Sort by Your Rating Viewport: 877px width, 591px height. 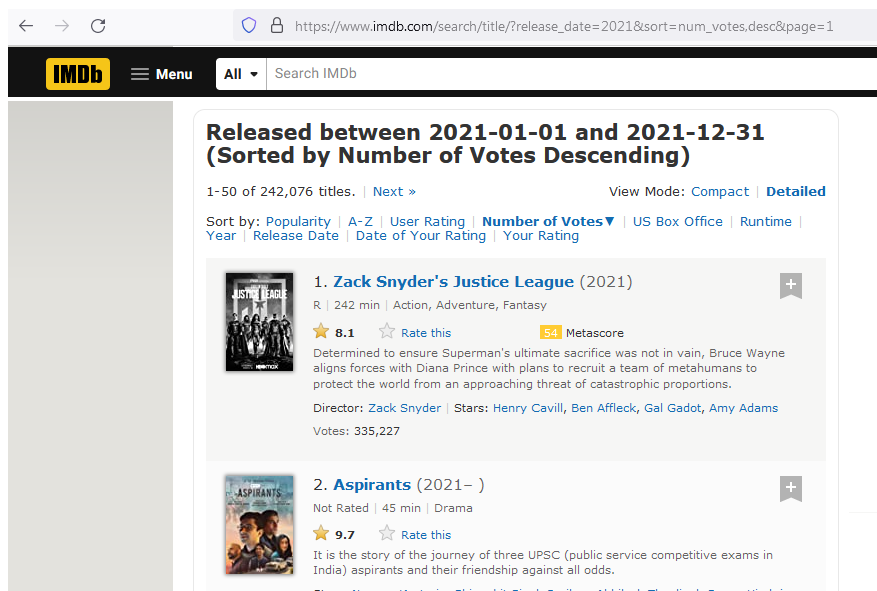click(540, 236)
